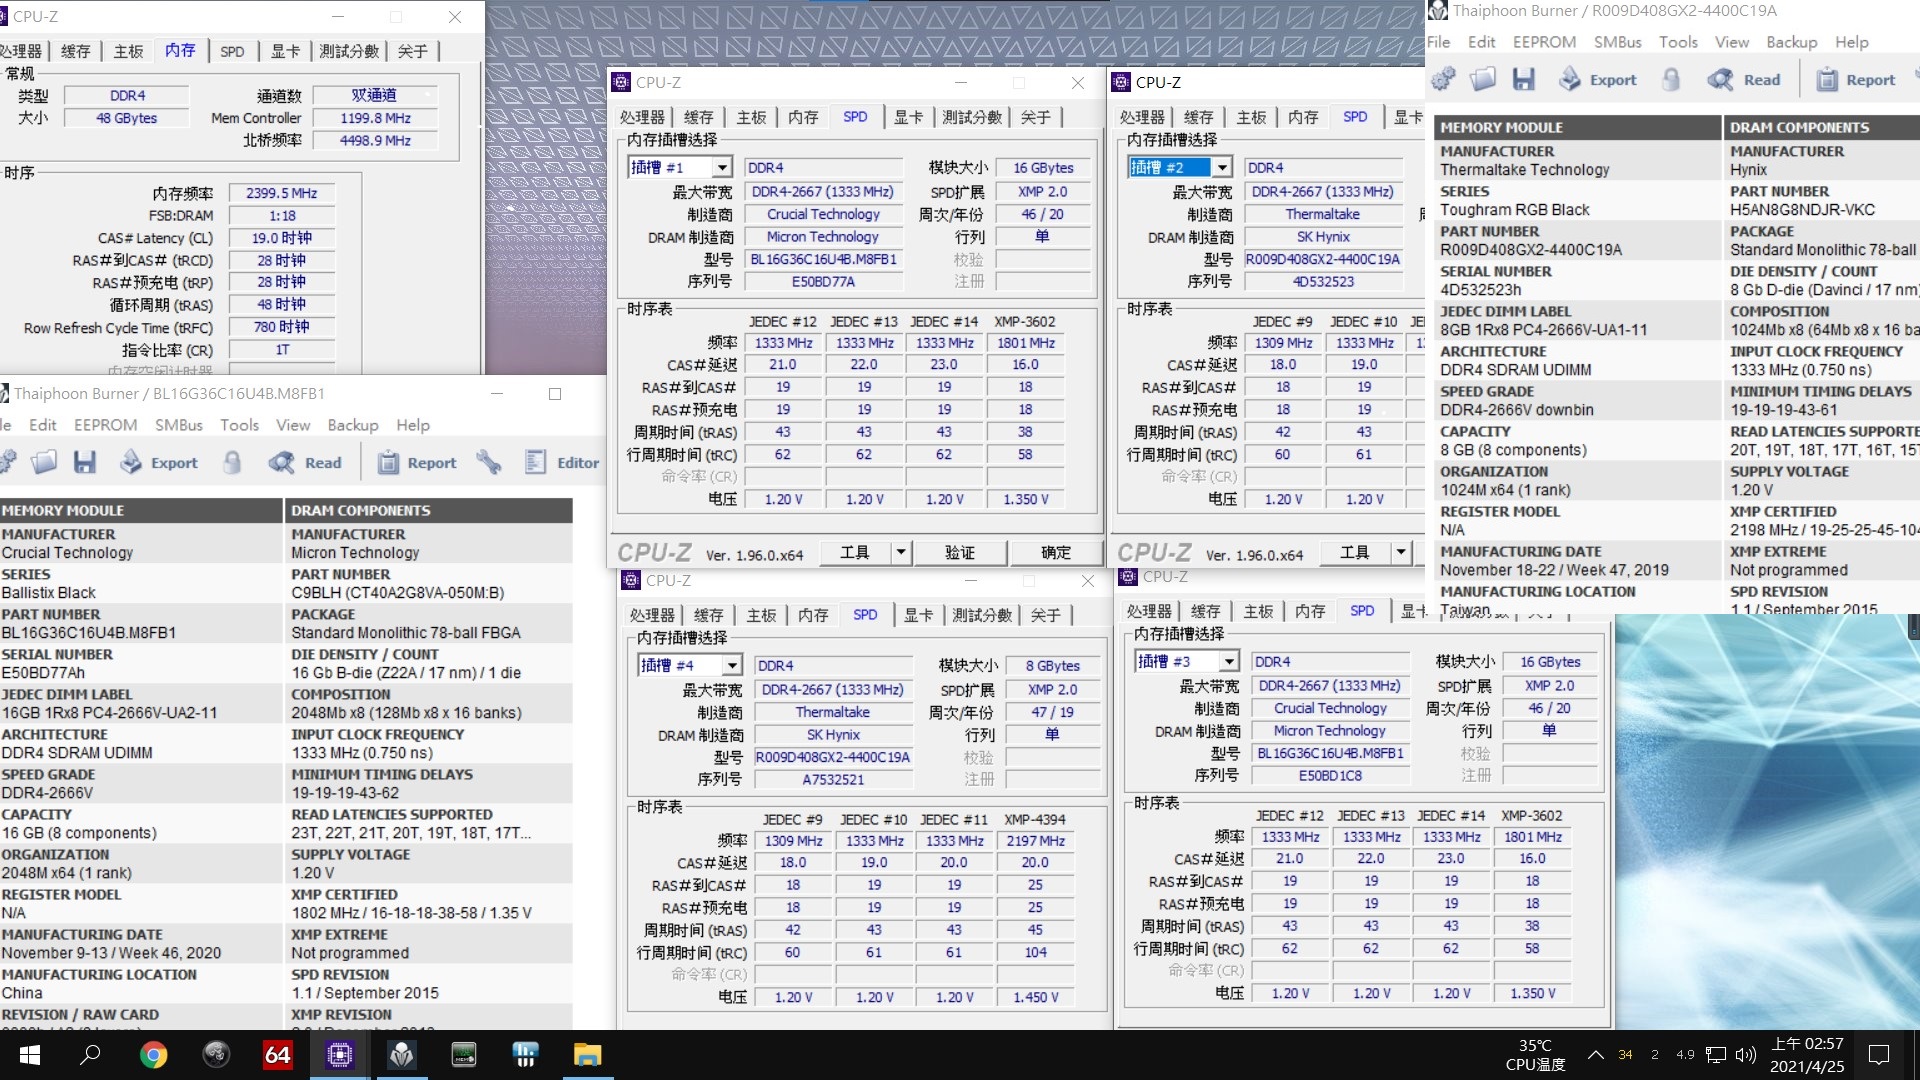Open the EEPROM menu in the BL16G36C16U4B Thaiphoon window
This screenshot has height=1080, width=1920.
(x=105, y=424)
